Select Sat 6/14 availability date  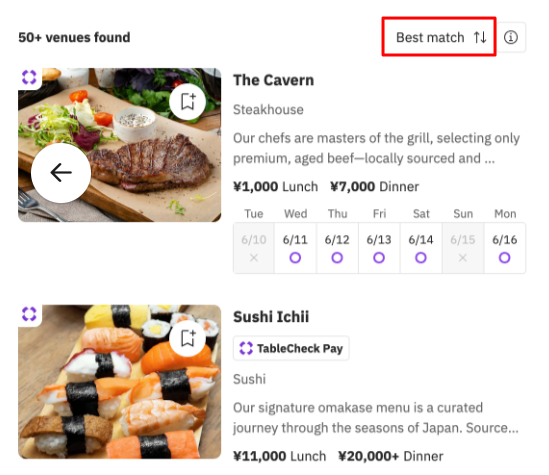(421, 248)
